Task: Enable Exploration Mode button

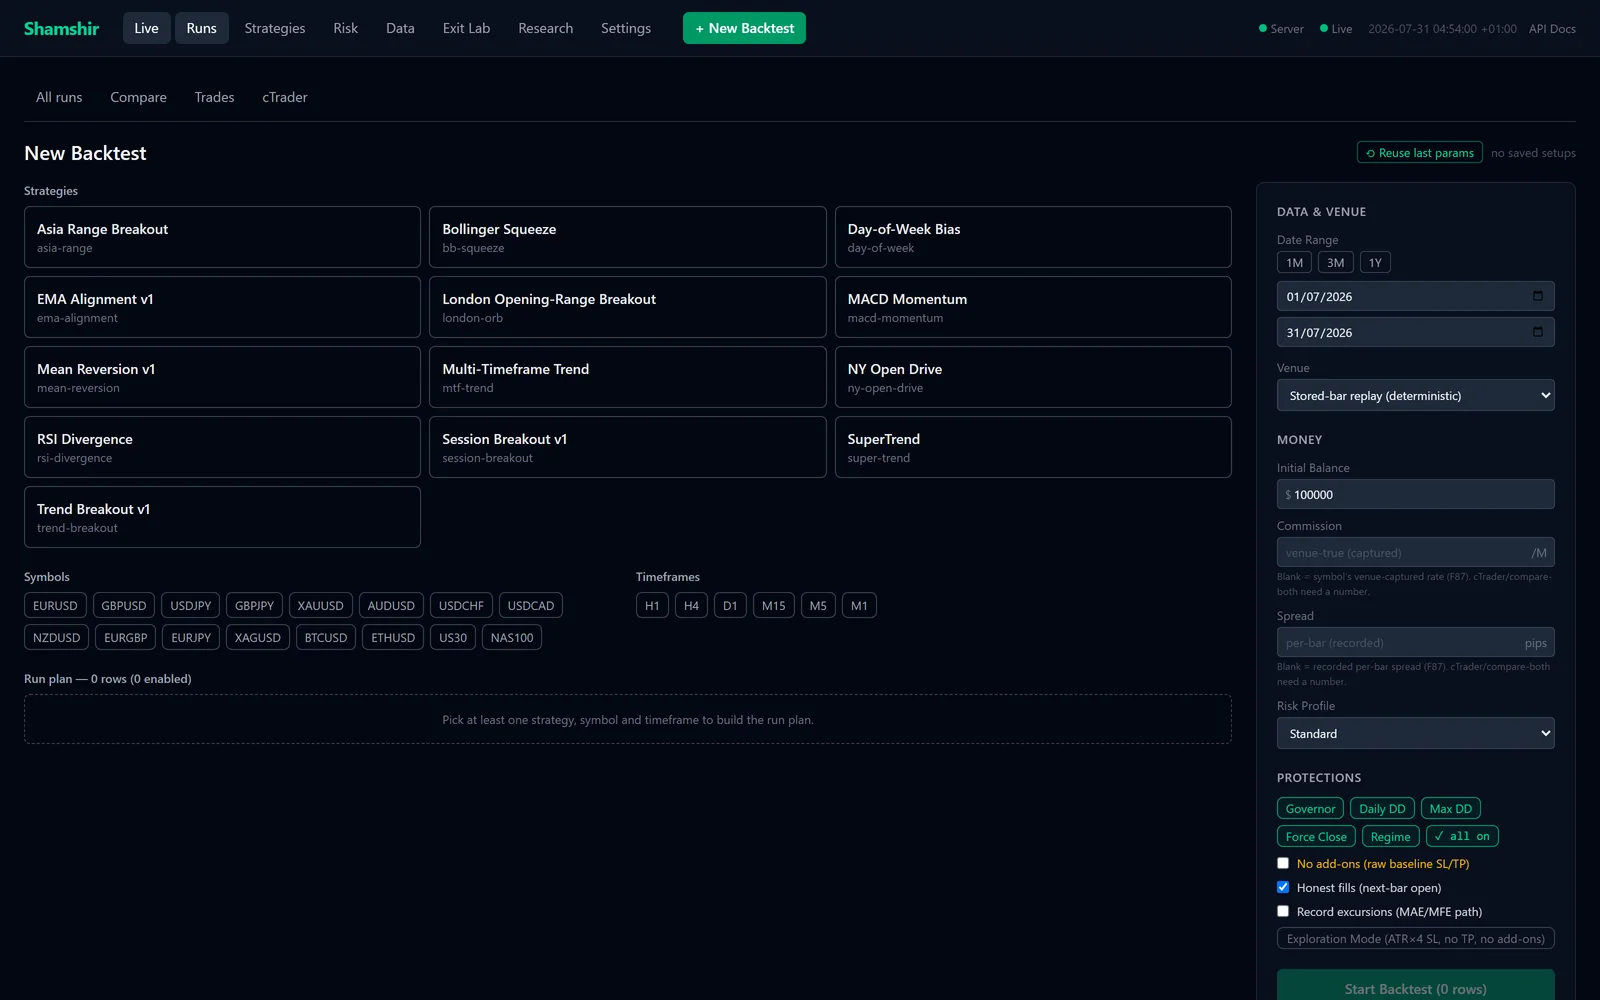Action: 1415,938
